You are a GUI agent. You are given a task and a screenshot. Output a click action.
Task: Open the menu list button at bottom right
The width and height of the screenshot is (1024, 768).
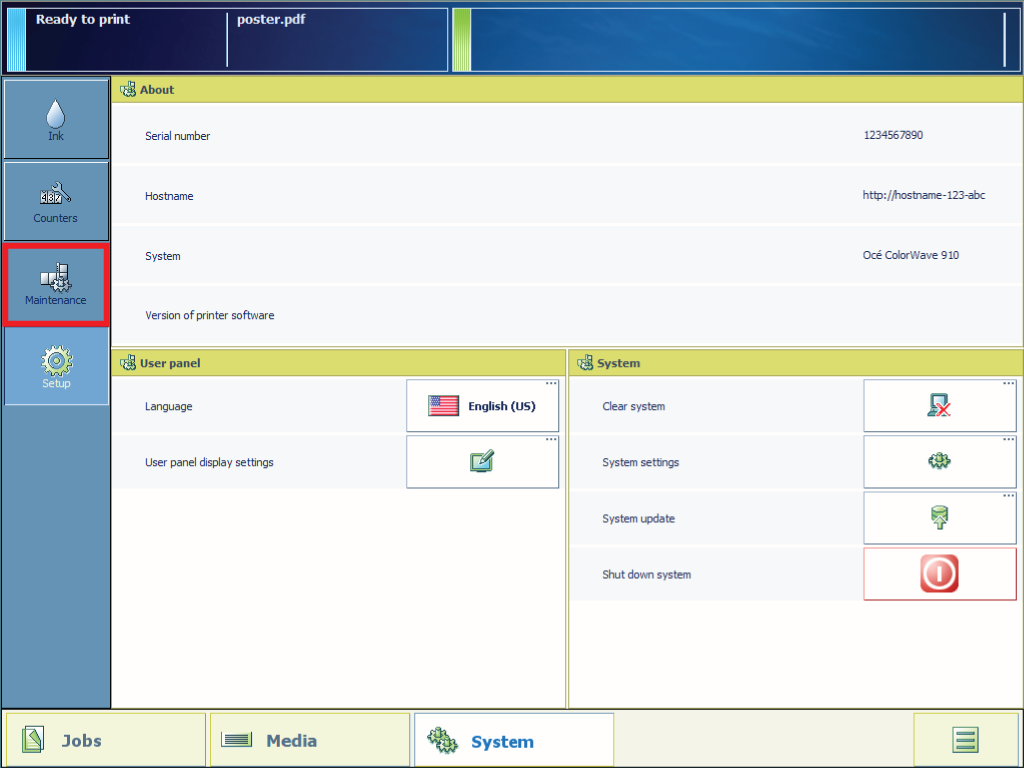pos(966,740)
